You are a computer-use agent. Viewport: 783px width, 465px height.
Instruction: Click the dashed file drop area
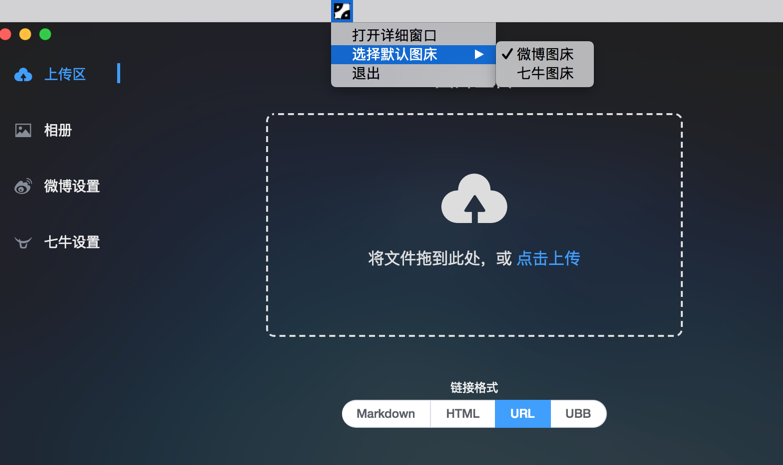[474, 225]
